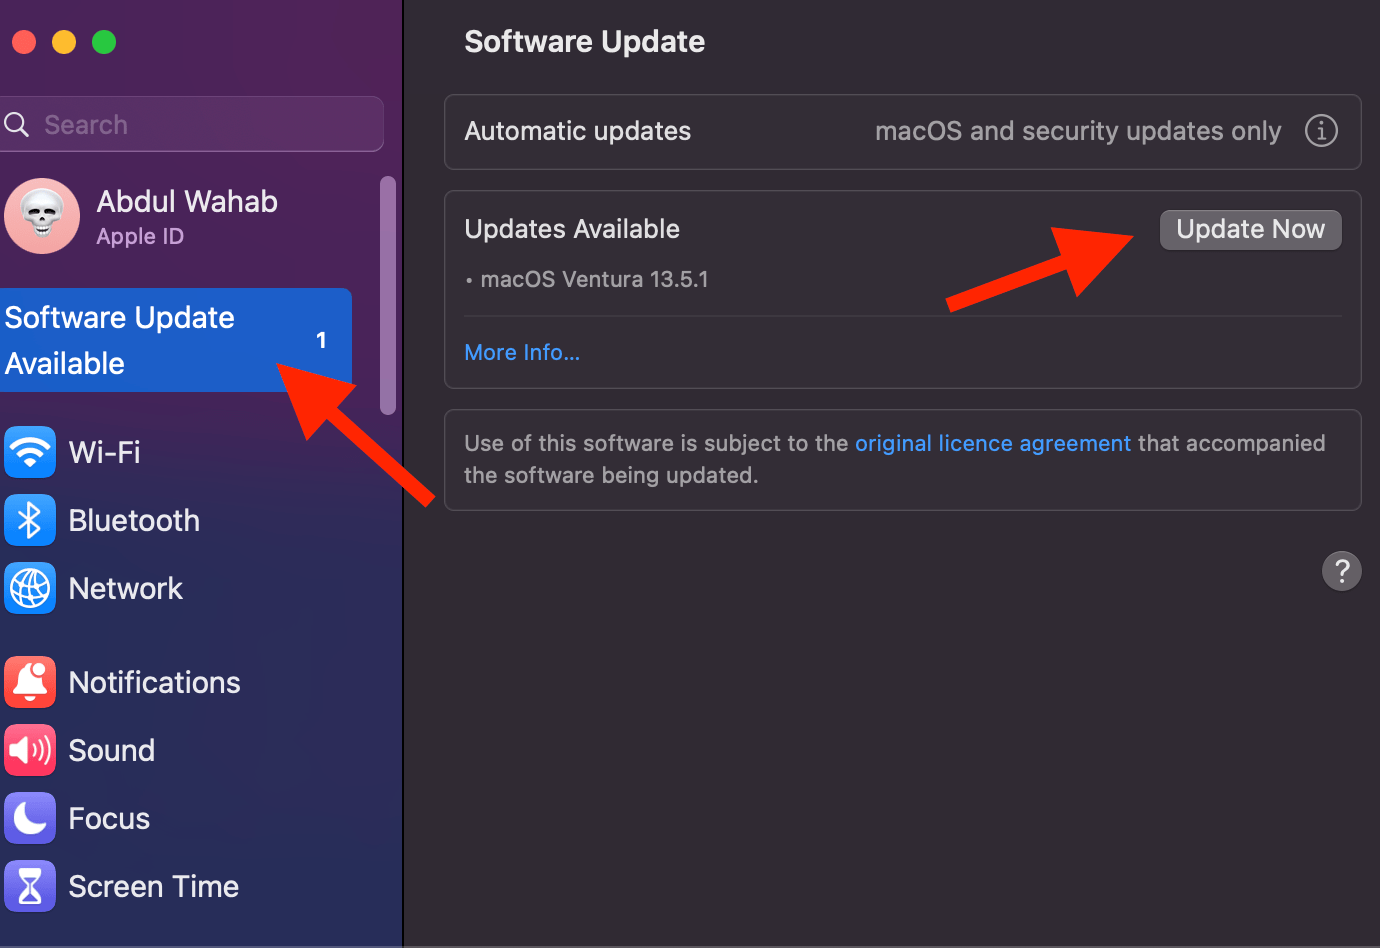Image resolution: width=1380 pixels, height=948 pixels.
Task: Open the original licence agreement link
Action: [x=993, y=443]
